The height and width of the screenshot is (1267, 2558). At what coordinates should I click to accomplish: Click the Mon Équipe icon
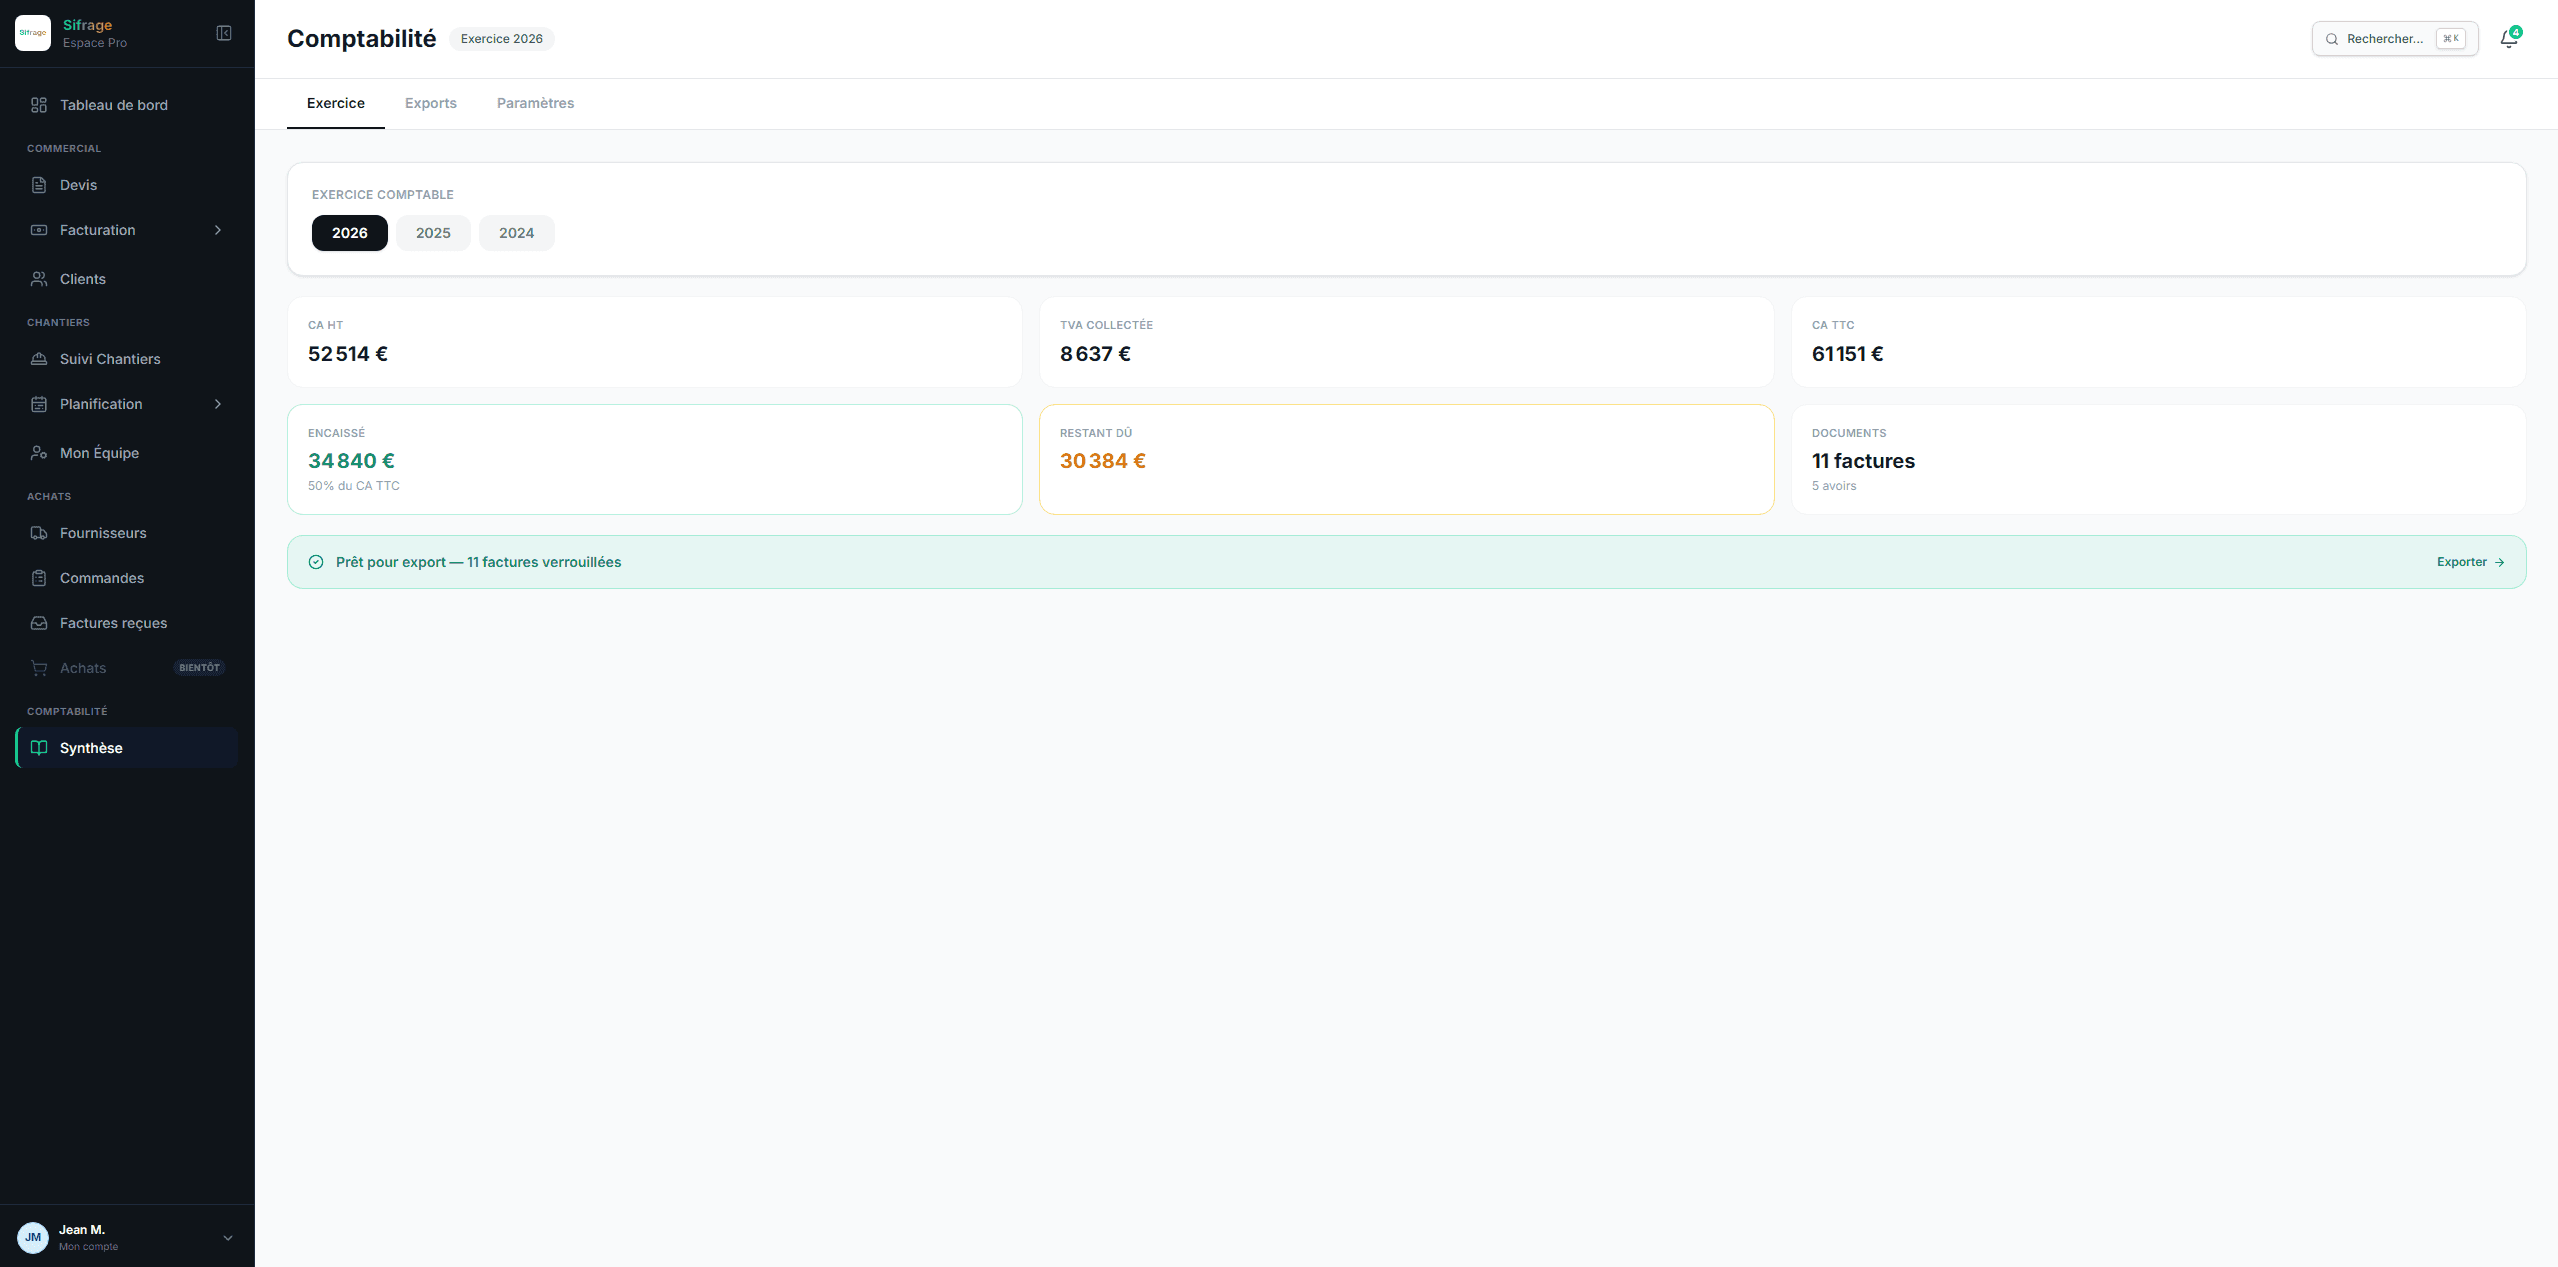39,453
